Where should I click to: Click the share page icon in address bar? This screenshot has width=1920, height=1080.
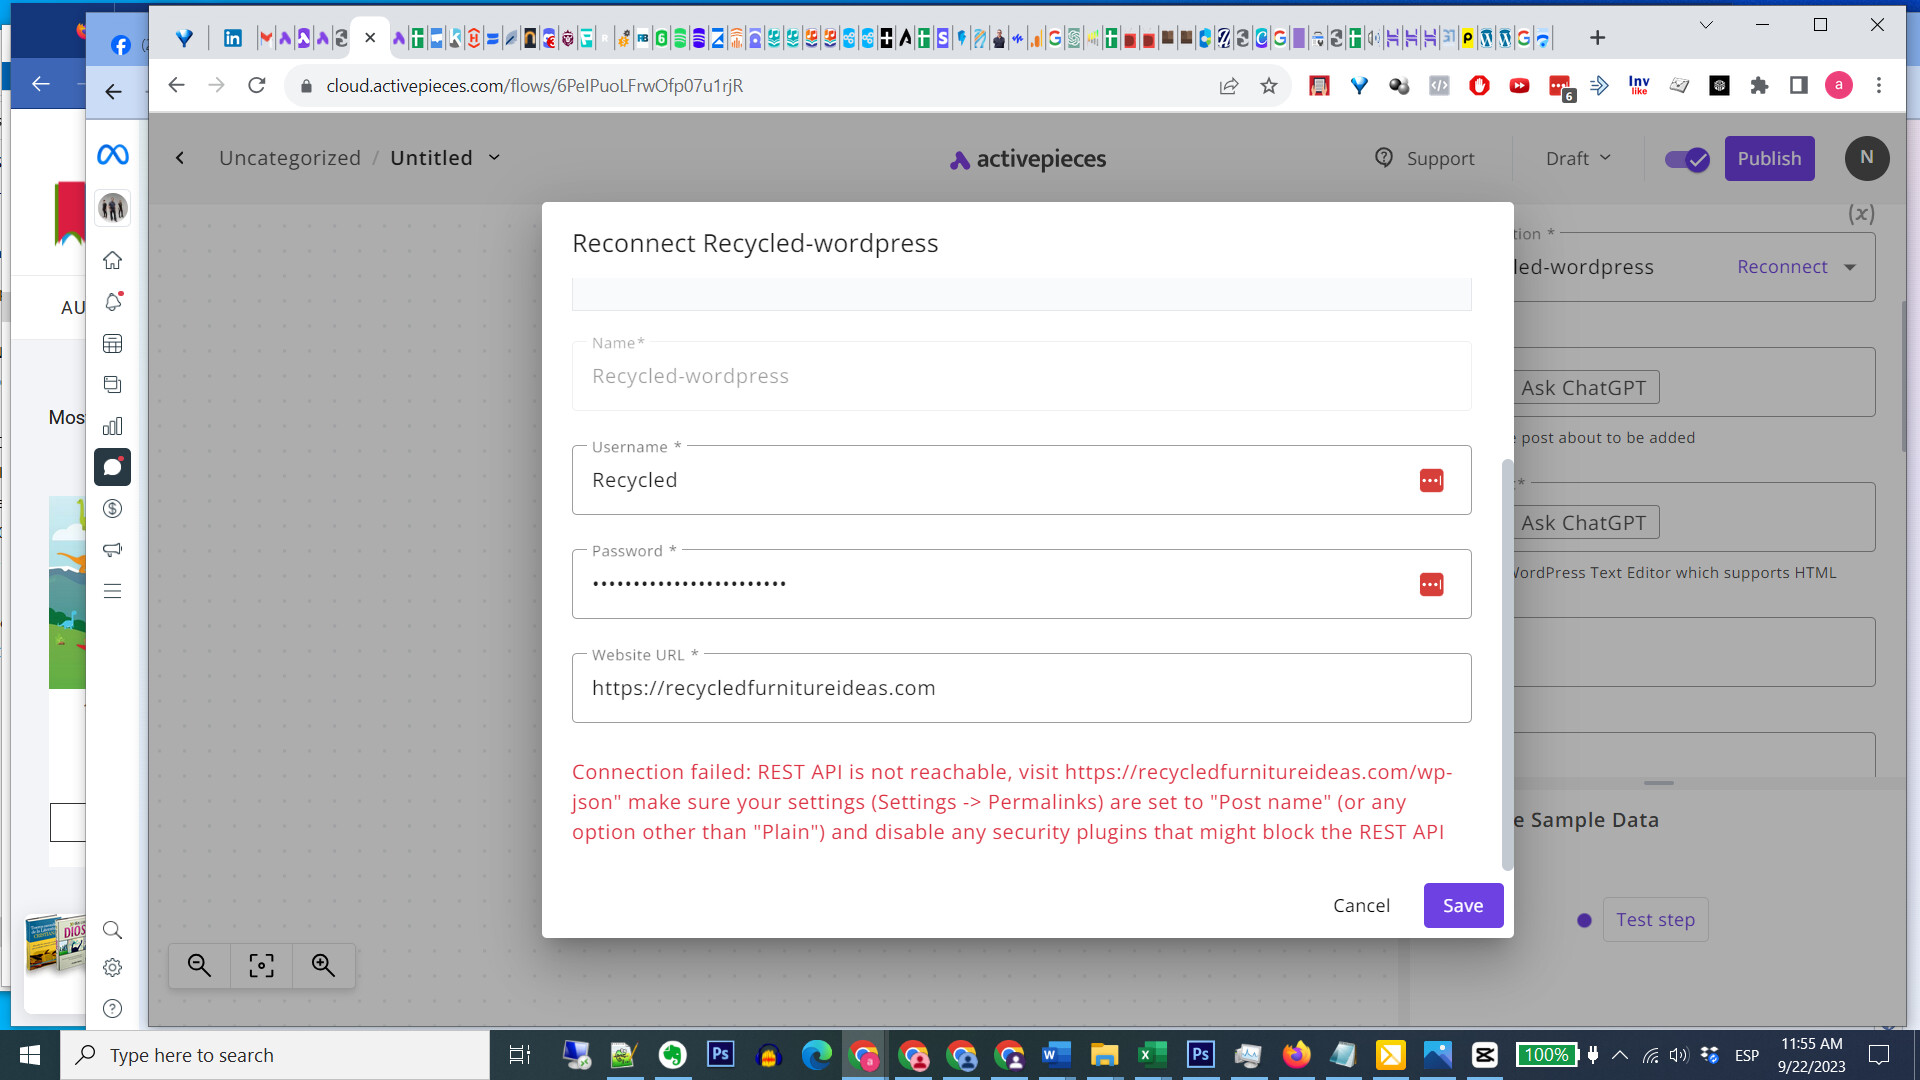tap(1229, 86)
